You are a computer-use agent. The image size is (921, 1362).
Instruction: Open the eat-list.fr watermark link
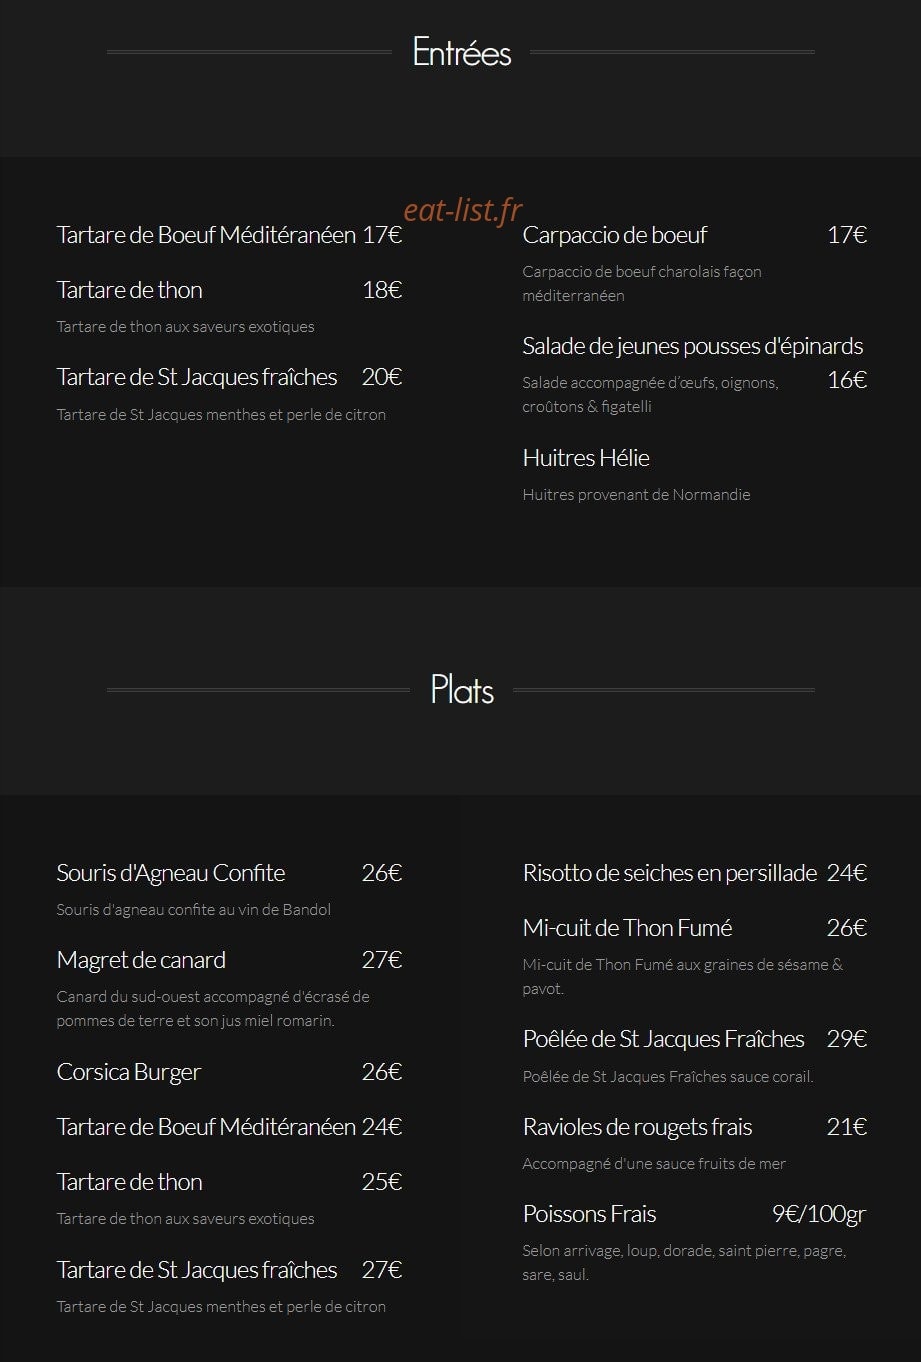[x=463, y=210]
